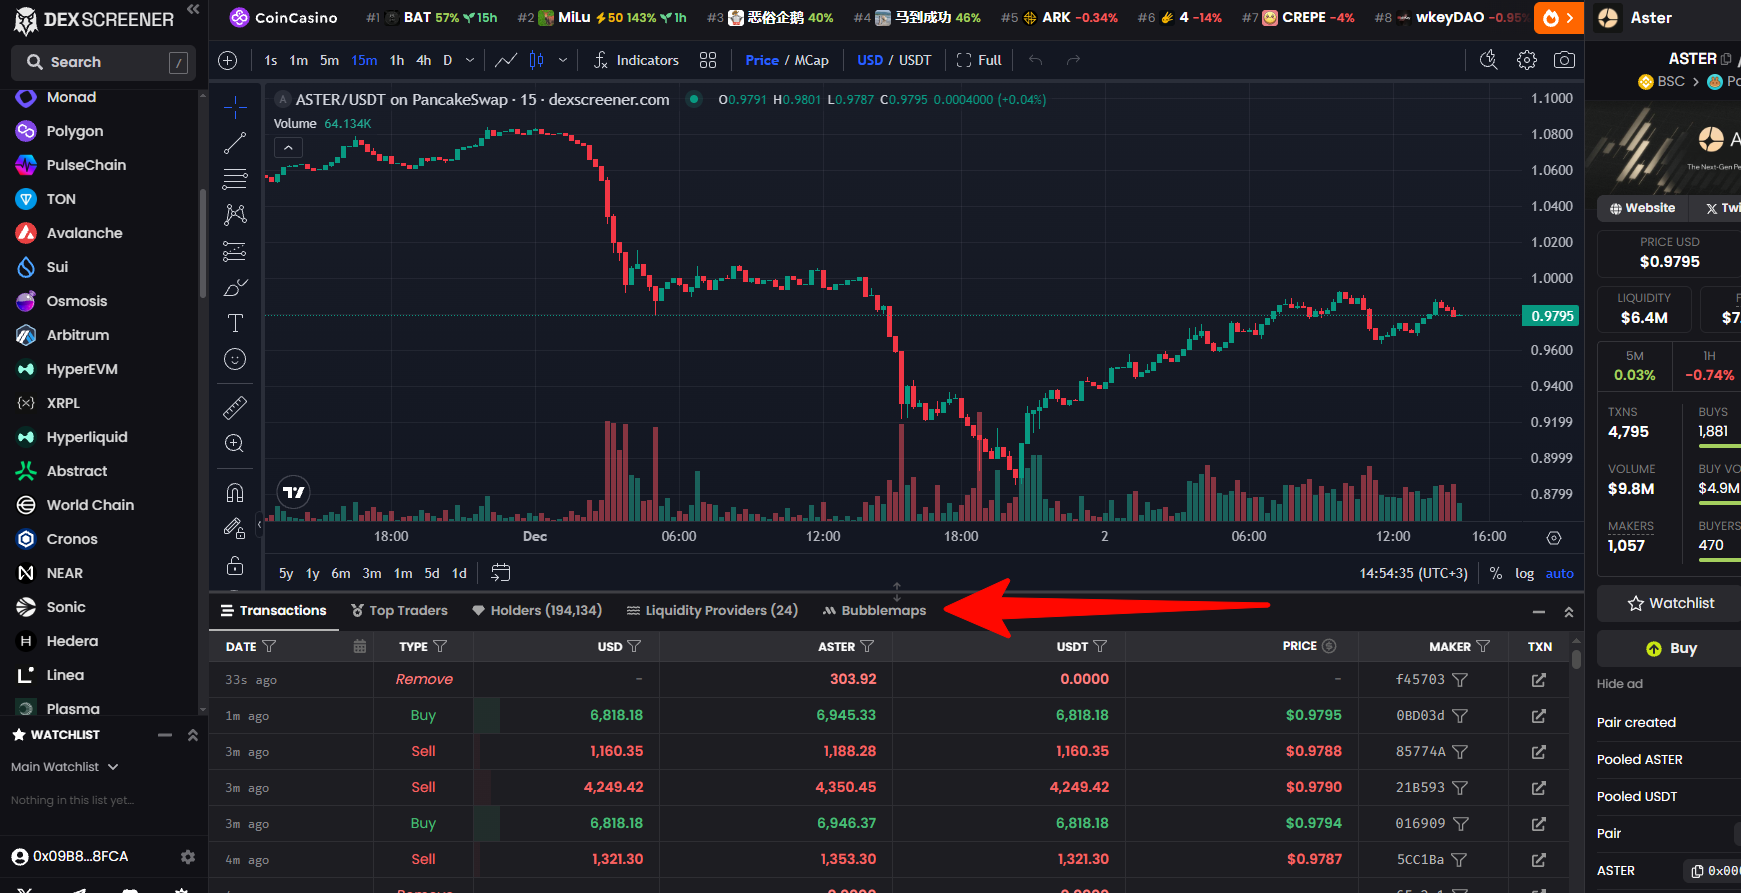
Task: Take a chart snapshot with camera icon
Action: click(1564, 61)
